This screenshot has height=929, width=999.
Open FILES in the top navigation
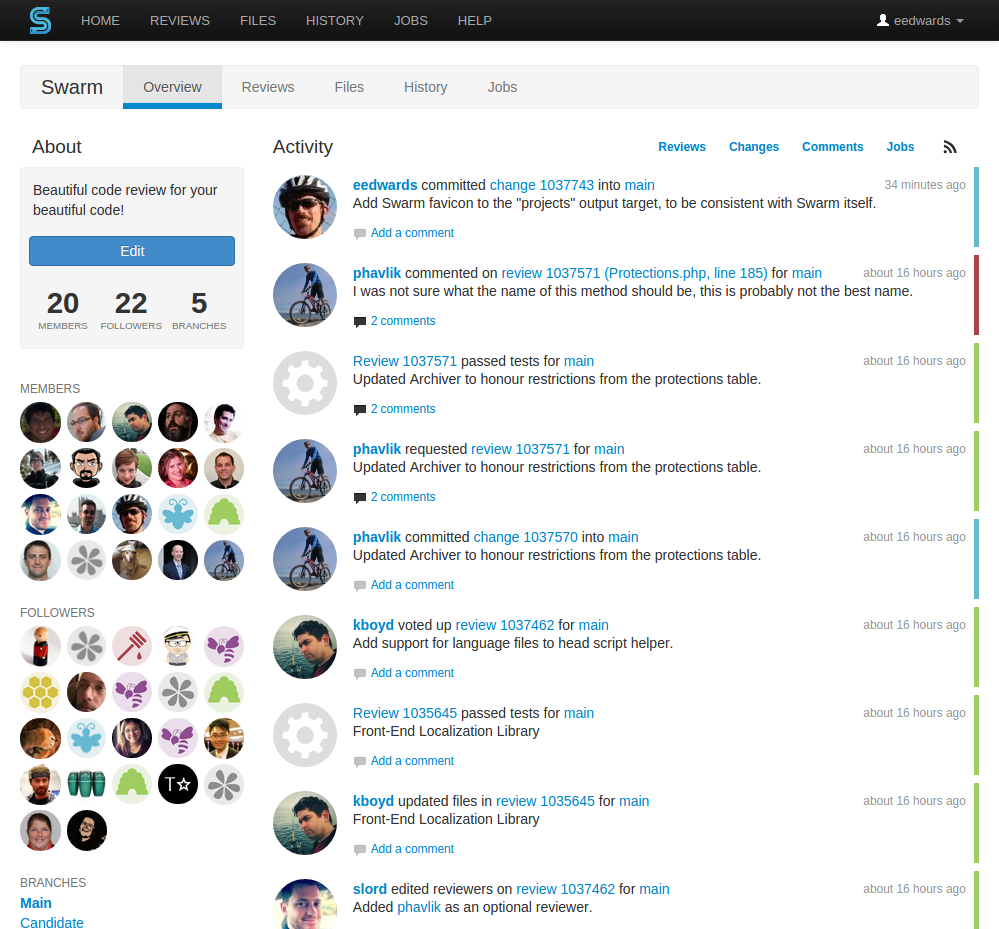coord(257,20)
